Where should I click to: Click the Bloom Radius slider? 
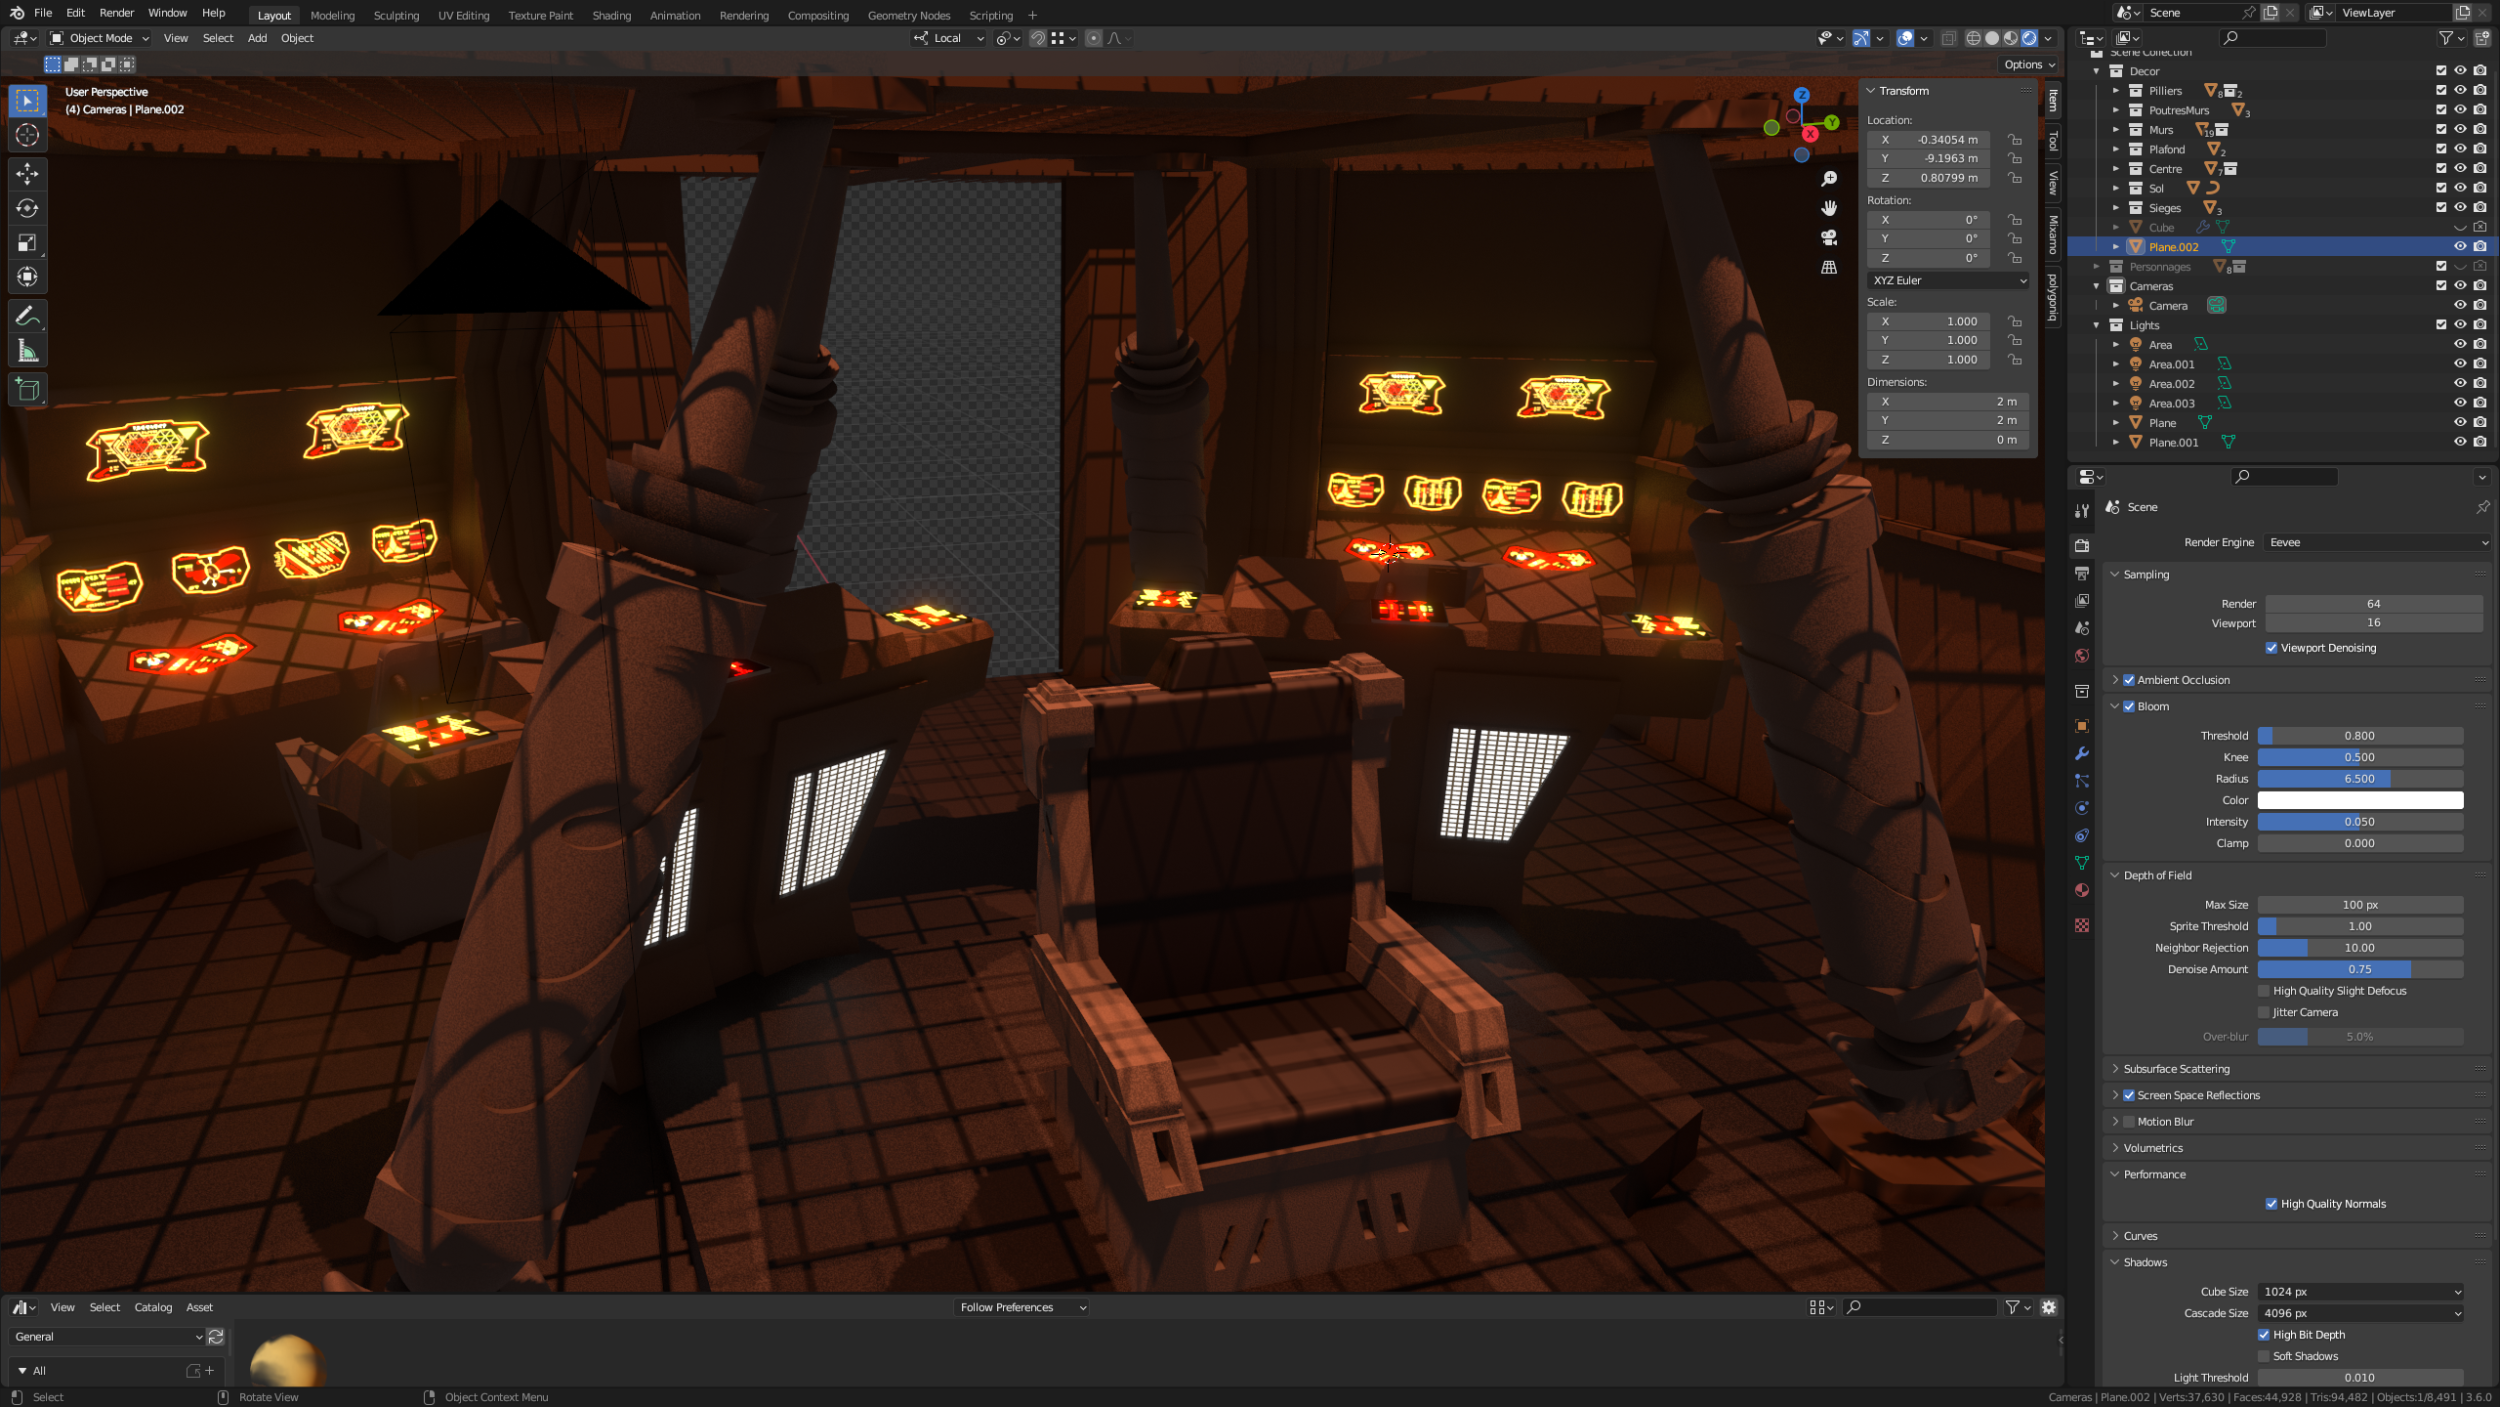click(2359, 779)
